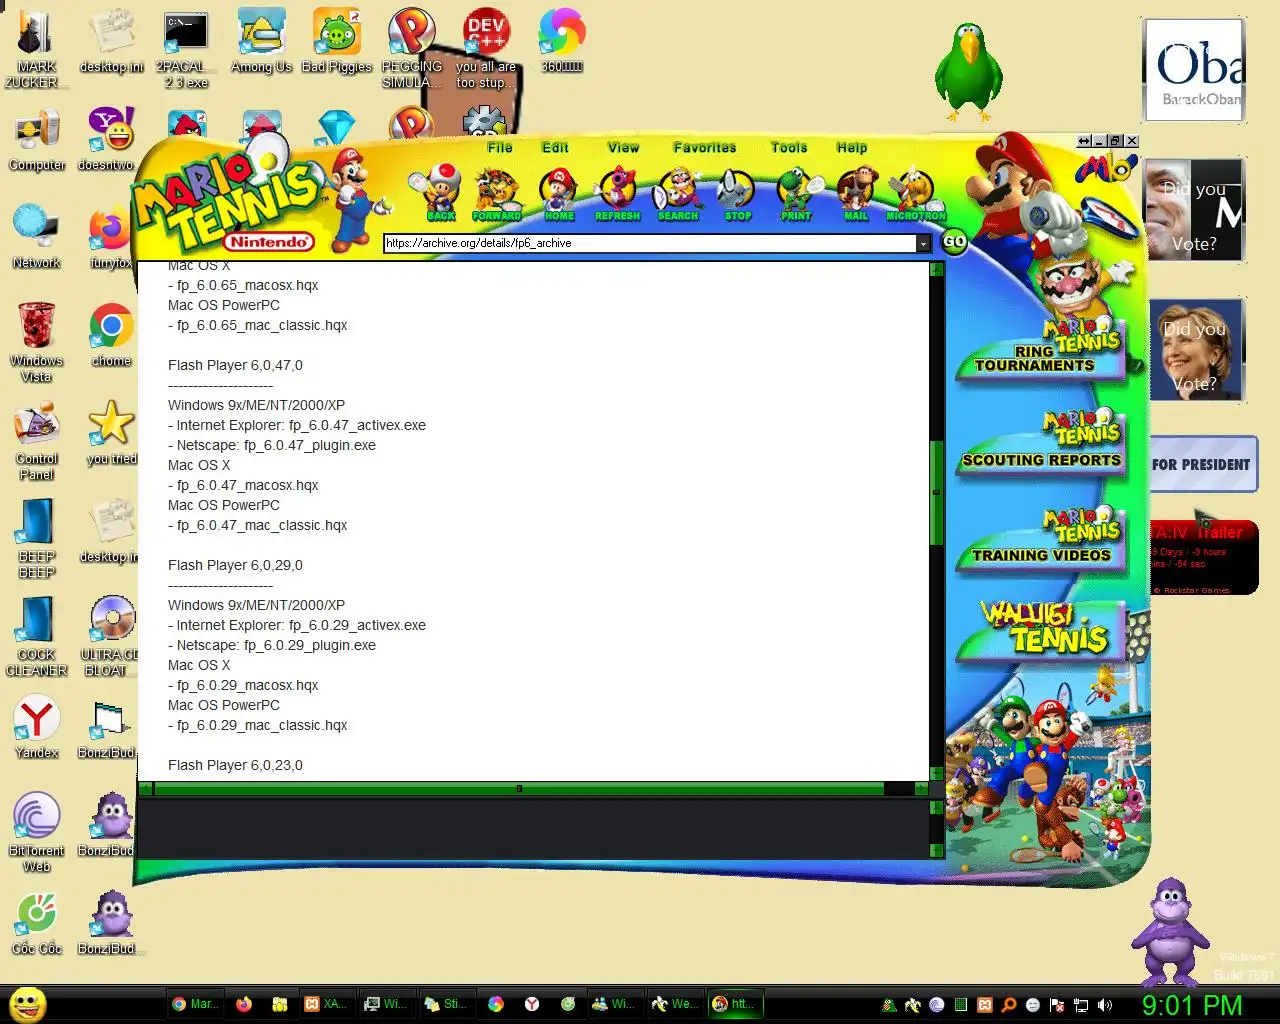Image resolution: width=1280 pixels, height=1024 pixels.
Task: Select the 360 browser desktop icon
Action: pos(562,42)
